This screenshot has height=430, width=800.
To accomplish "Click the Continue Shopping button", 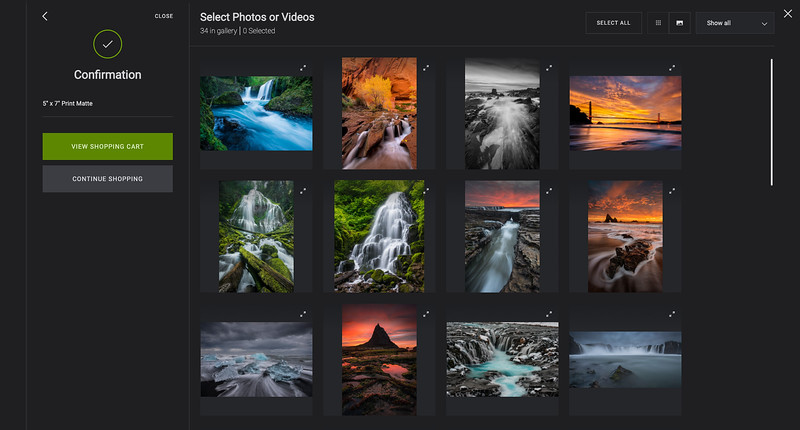I will click(x=108, y=179).
